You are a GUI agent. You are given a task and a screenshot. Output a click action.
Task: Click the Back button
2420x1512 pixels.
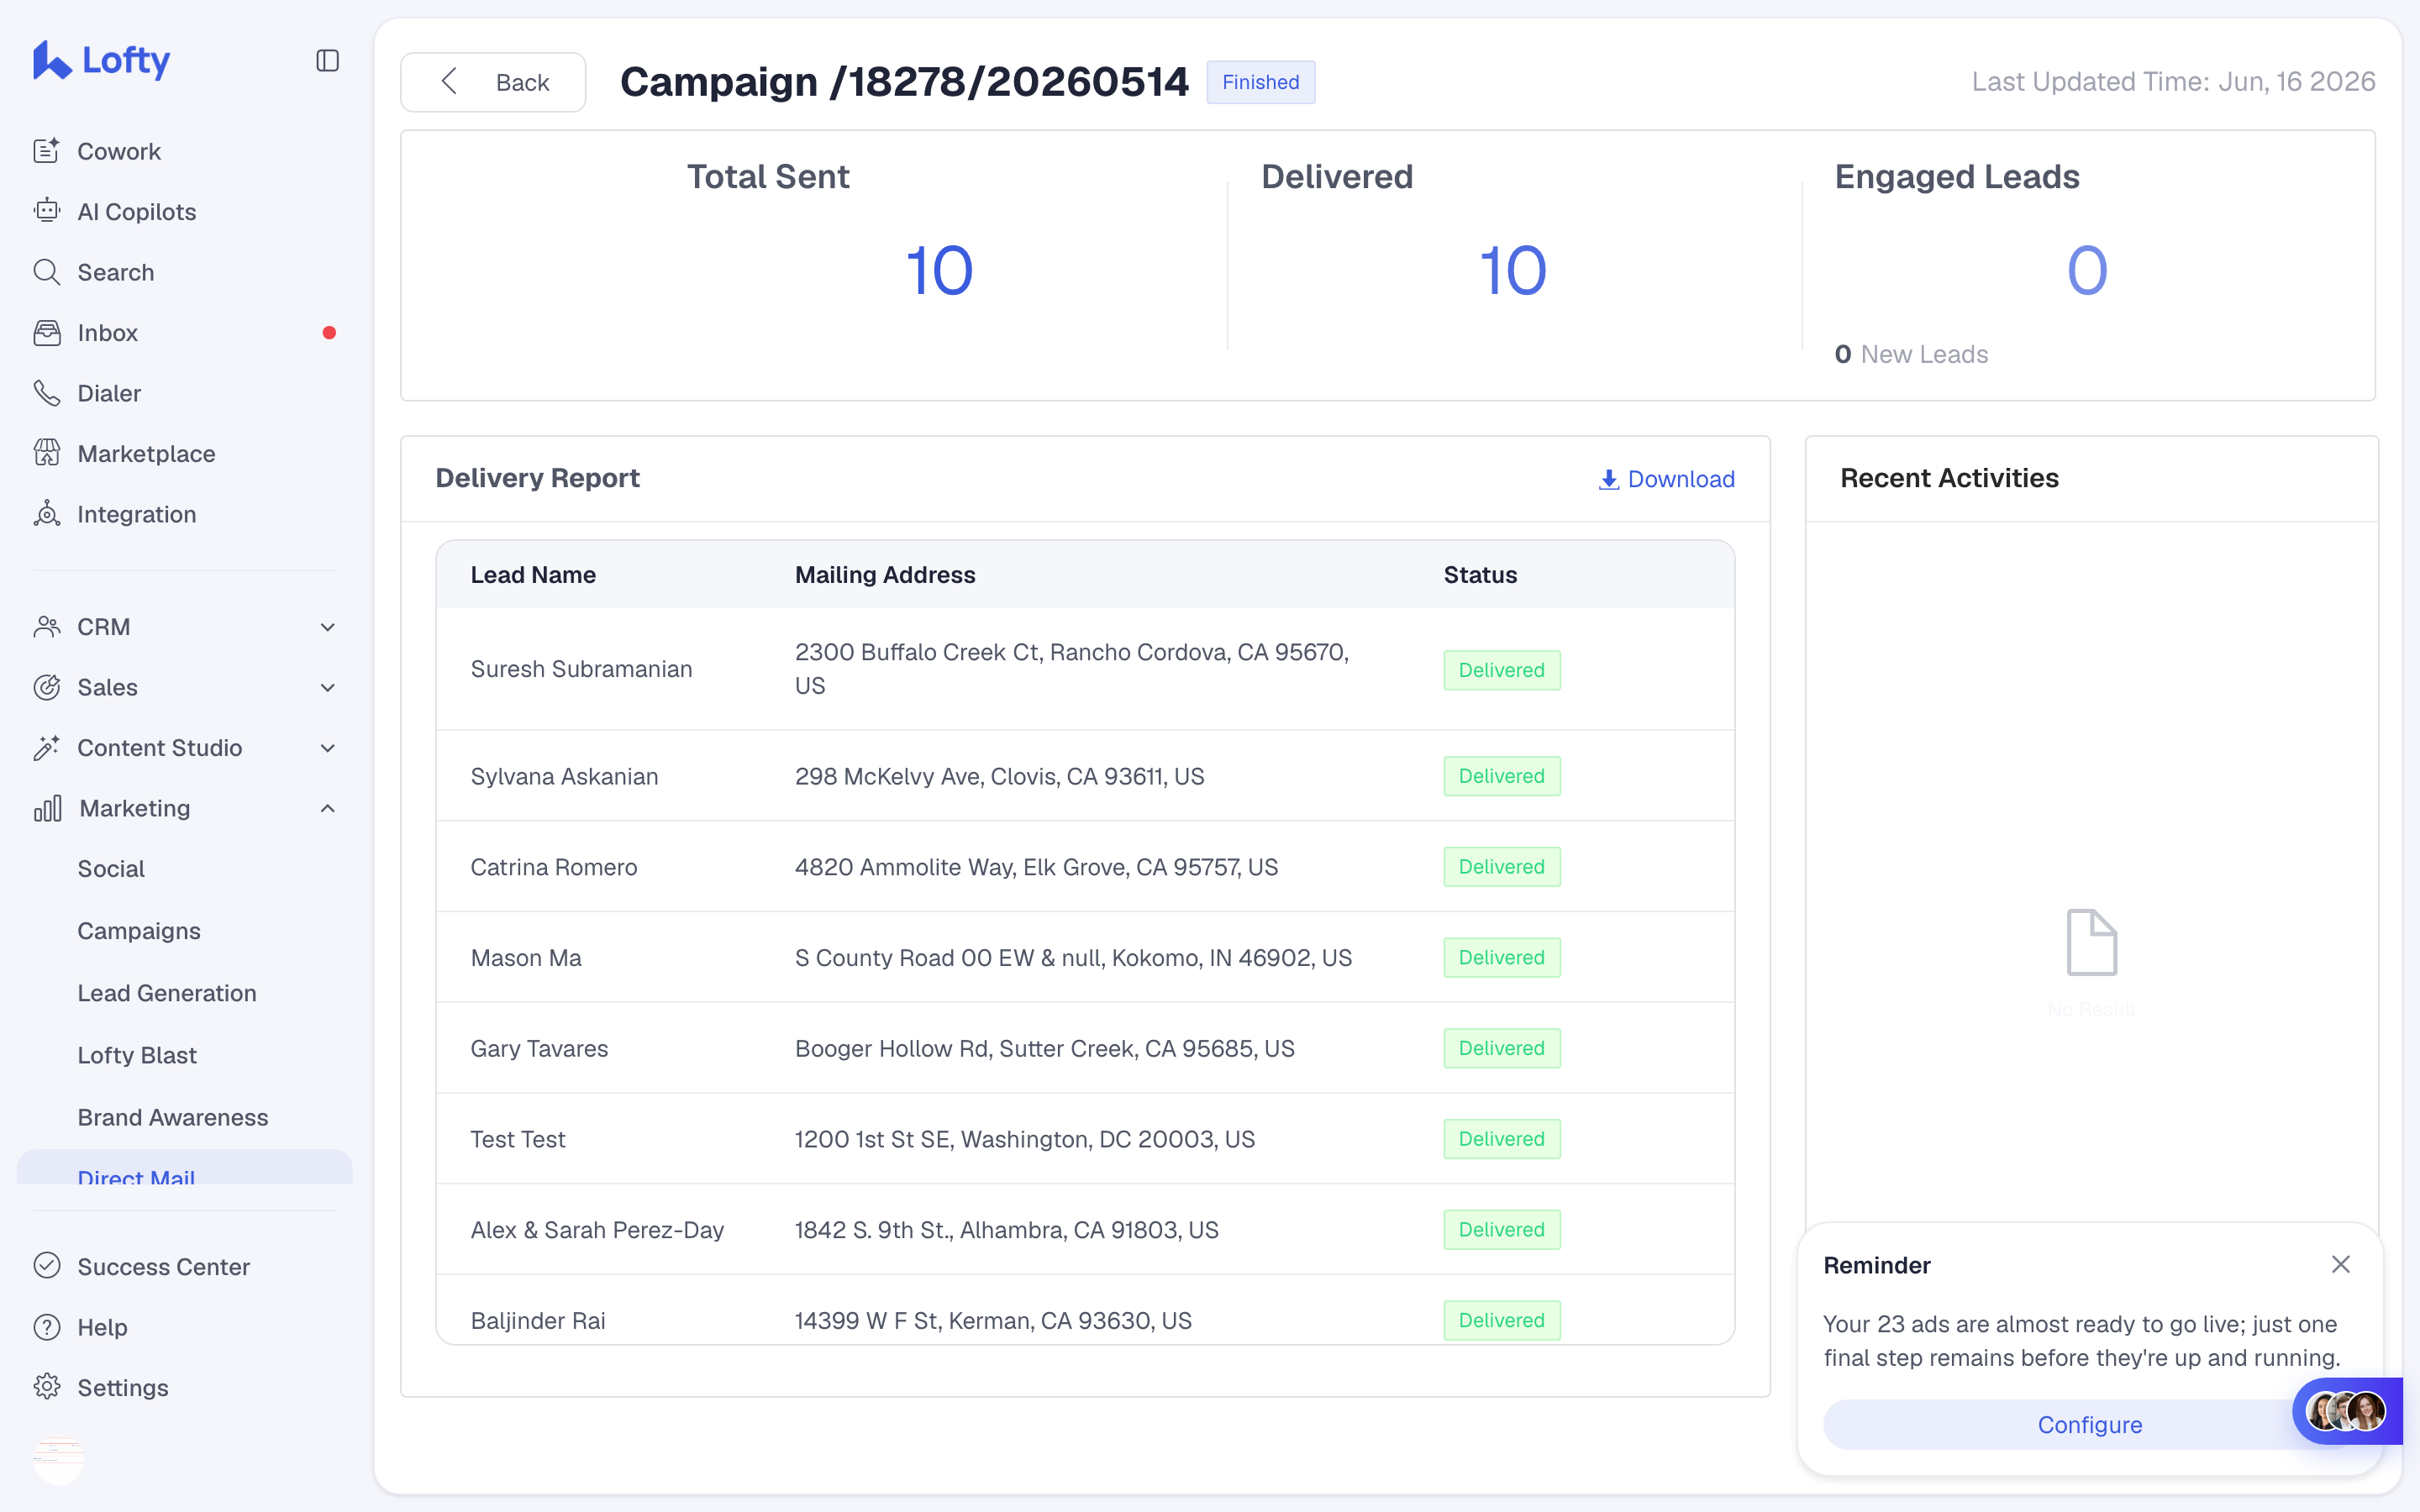pyautogui.click(x=493, y=82)
